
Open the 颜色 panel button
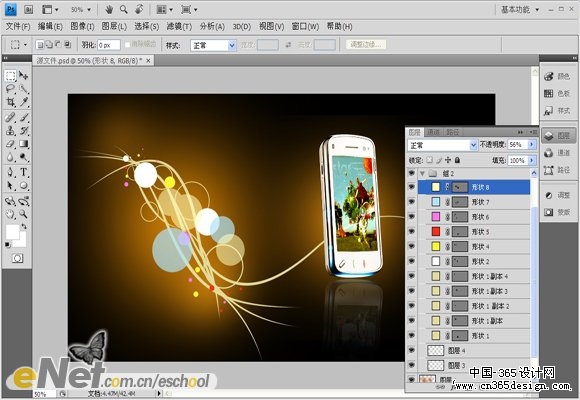(x=557, y=76)
